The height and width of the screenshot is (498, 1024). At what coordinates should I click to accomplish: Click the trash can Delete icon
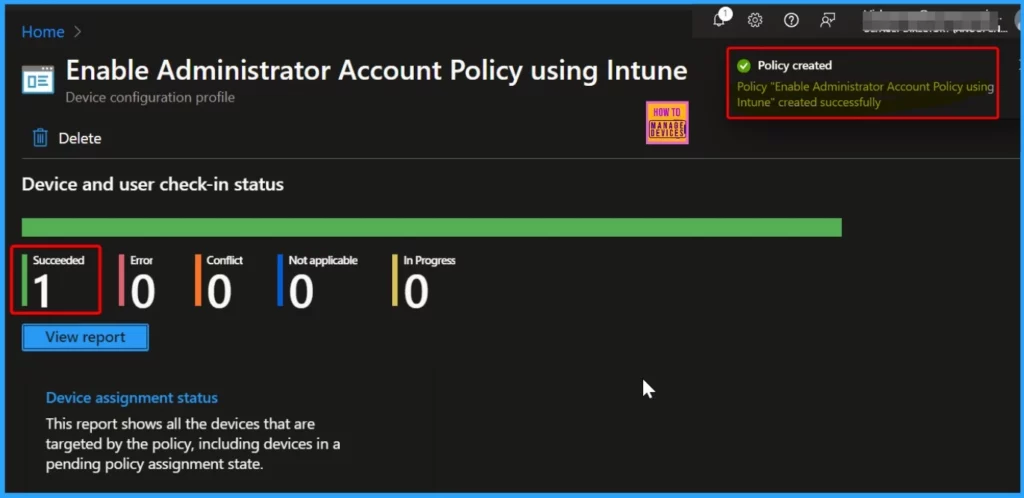[x=40, y=138]
